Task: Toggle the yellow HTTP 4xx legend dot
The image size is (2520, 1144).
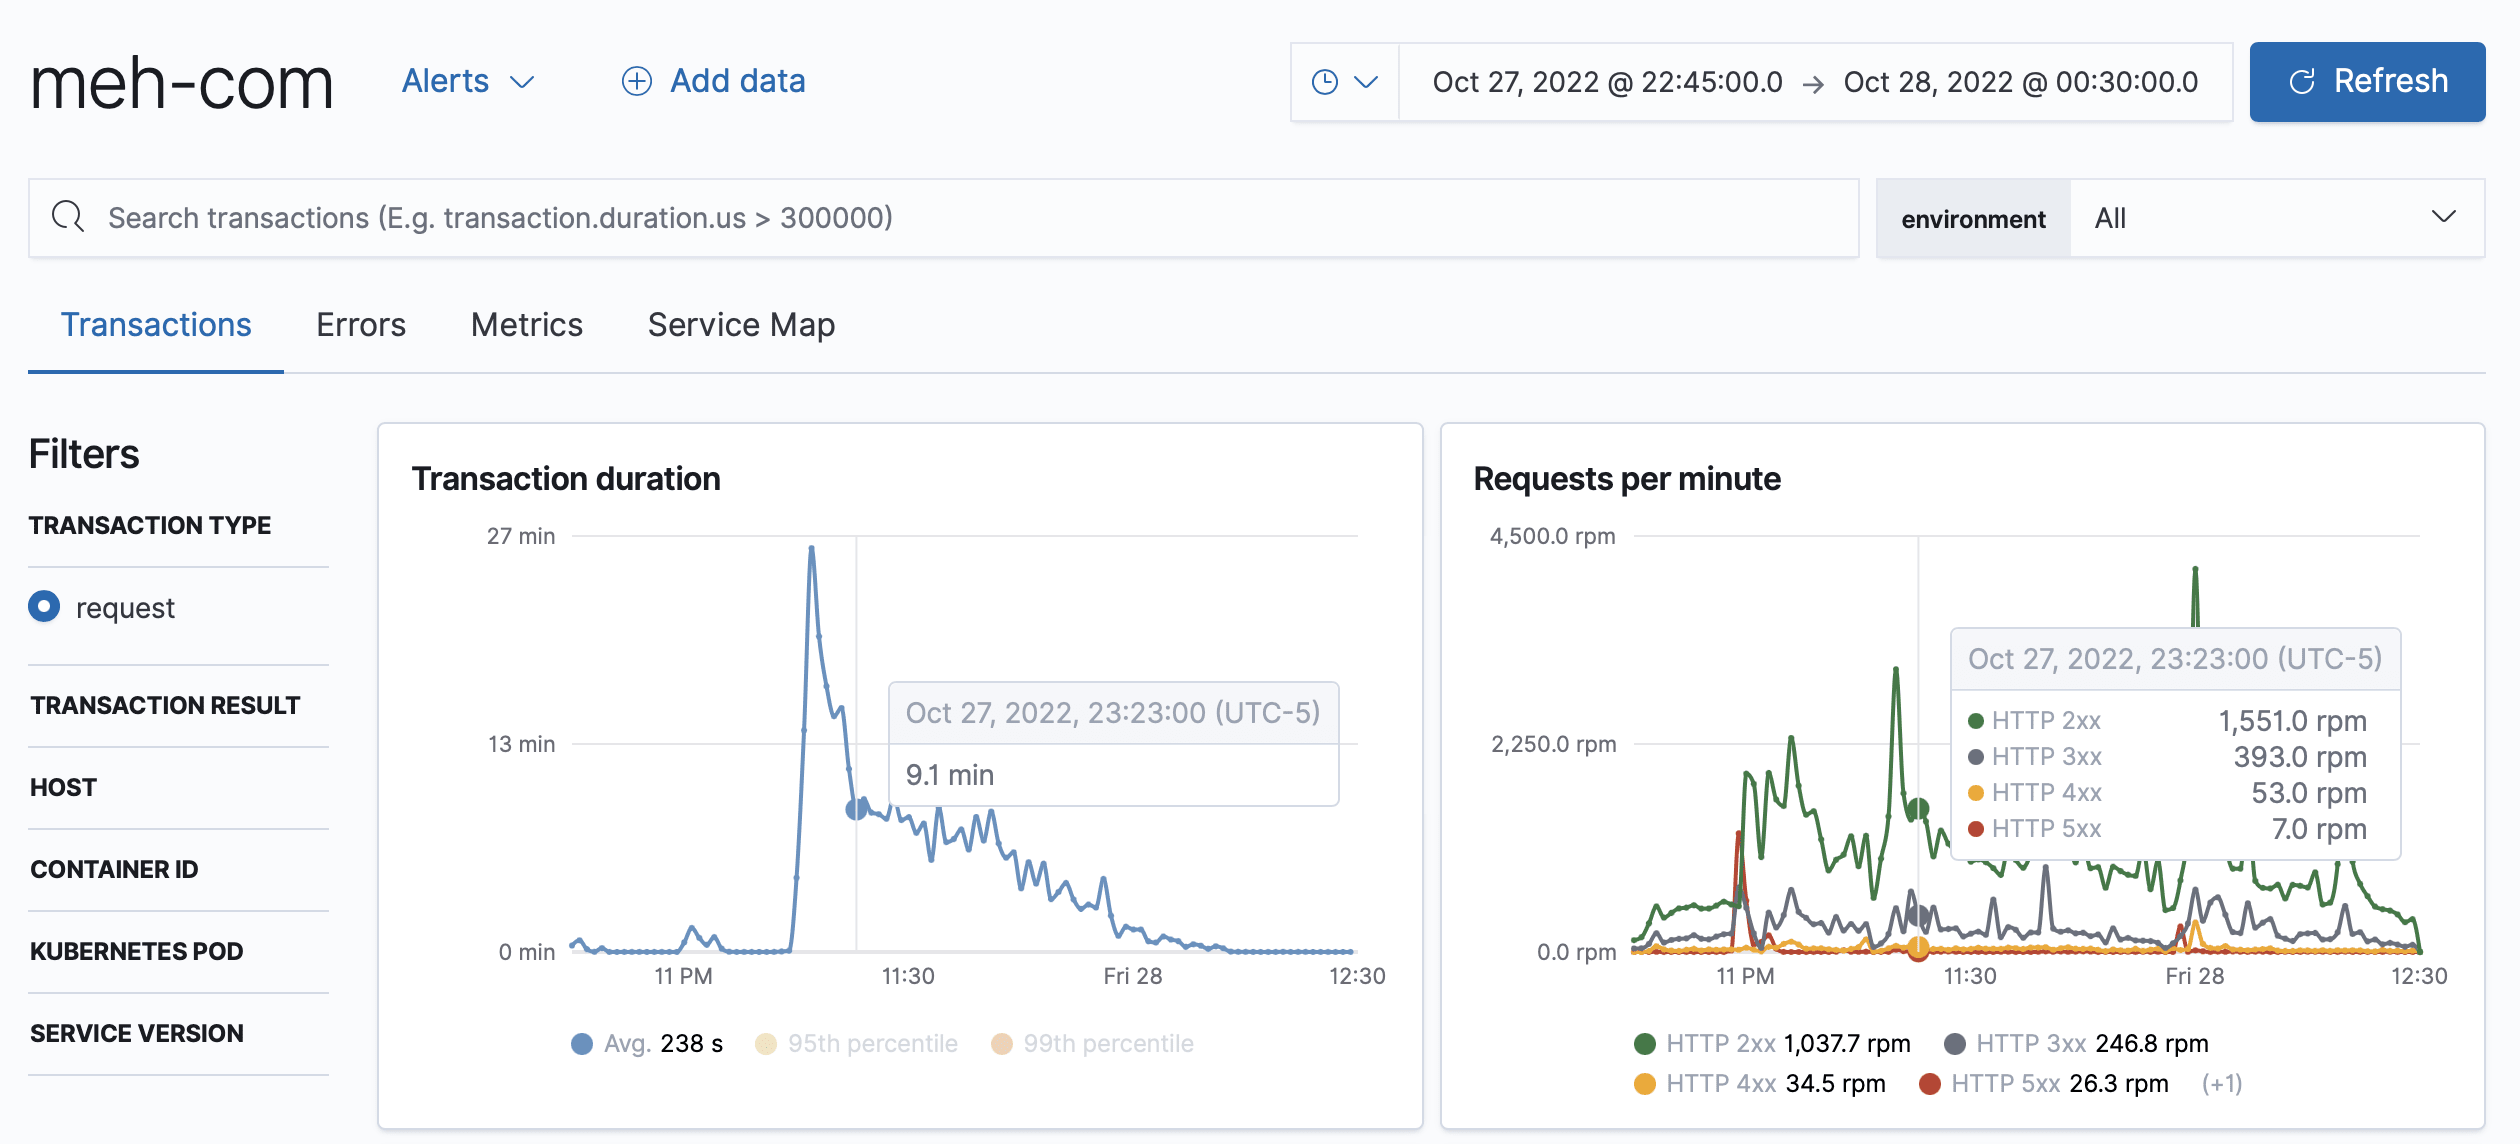Action: click(x=1647, y=1083)
